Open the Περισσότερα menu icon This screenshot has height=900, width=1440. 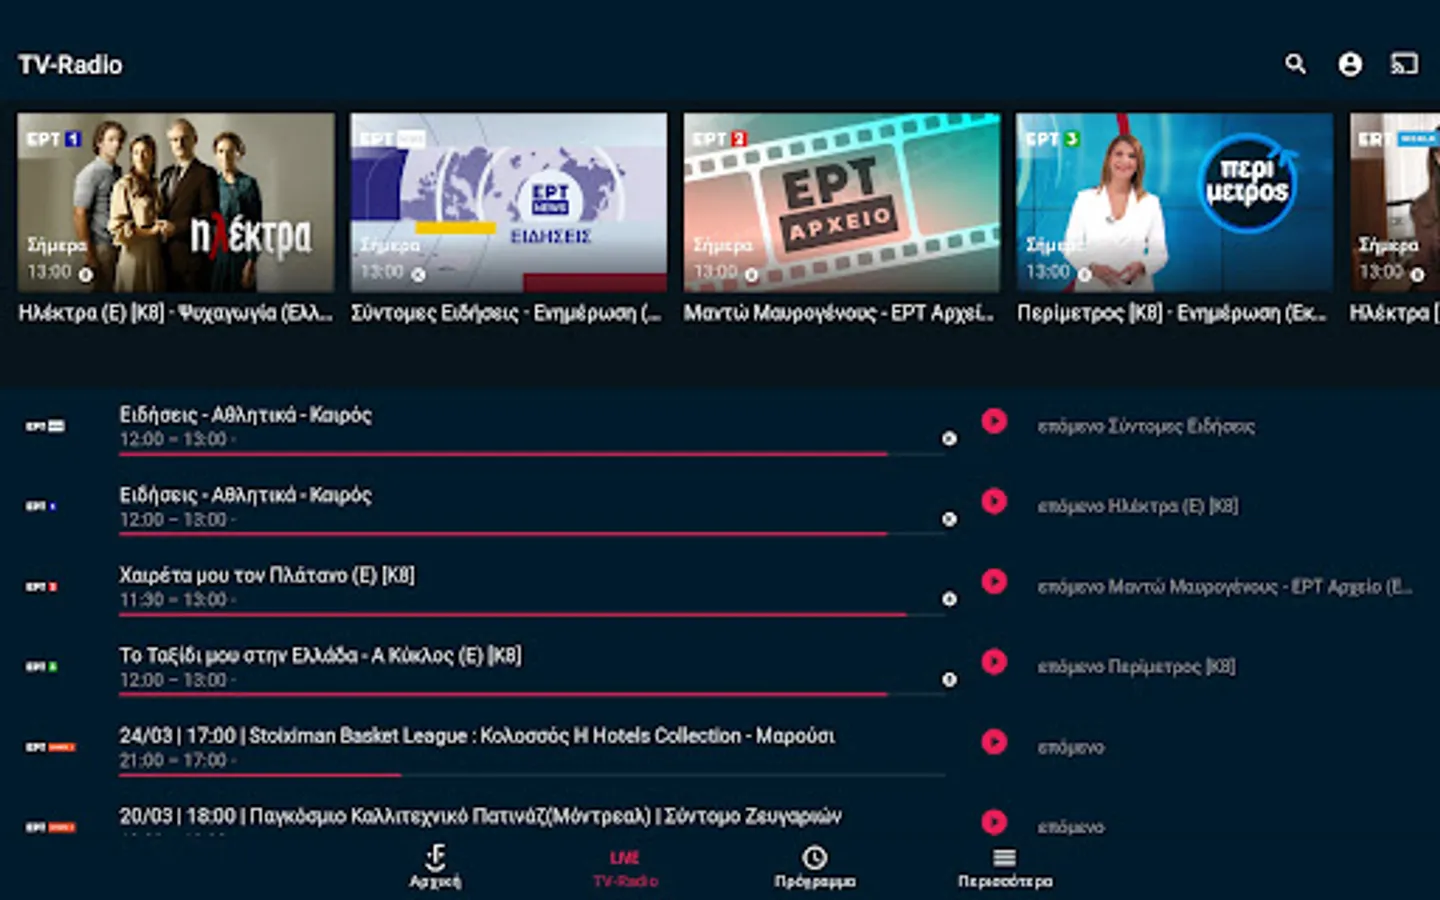coord(1003,856)
